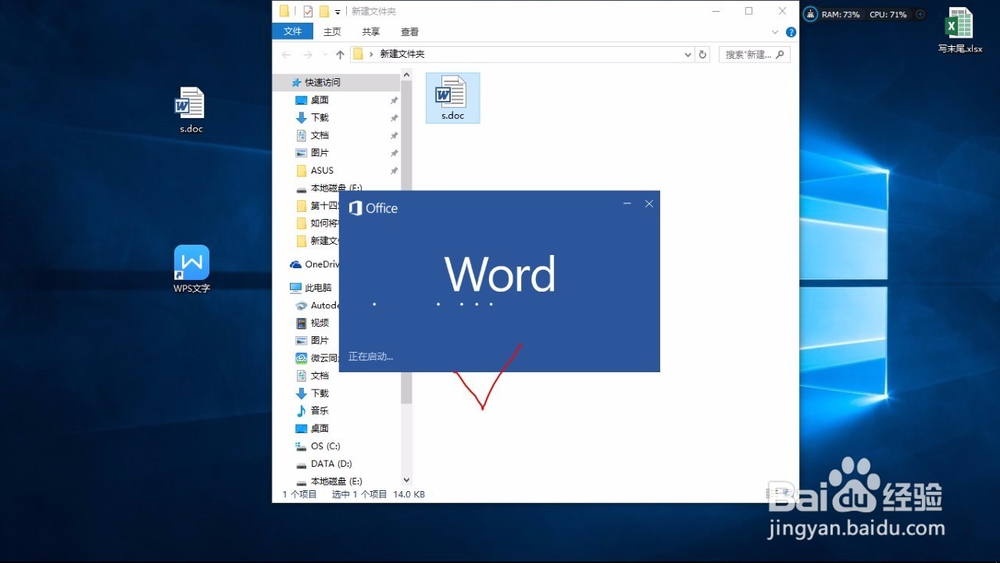Click the '14.0 KB' status bar size
The height and width of the screenshot is (563, 1000).
(409, 494)
